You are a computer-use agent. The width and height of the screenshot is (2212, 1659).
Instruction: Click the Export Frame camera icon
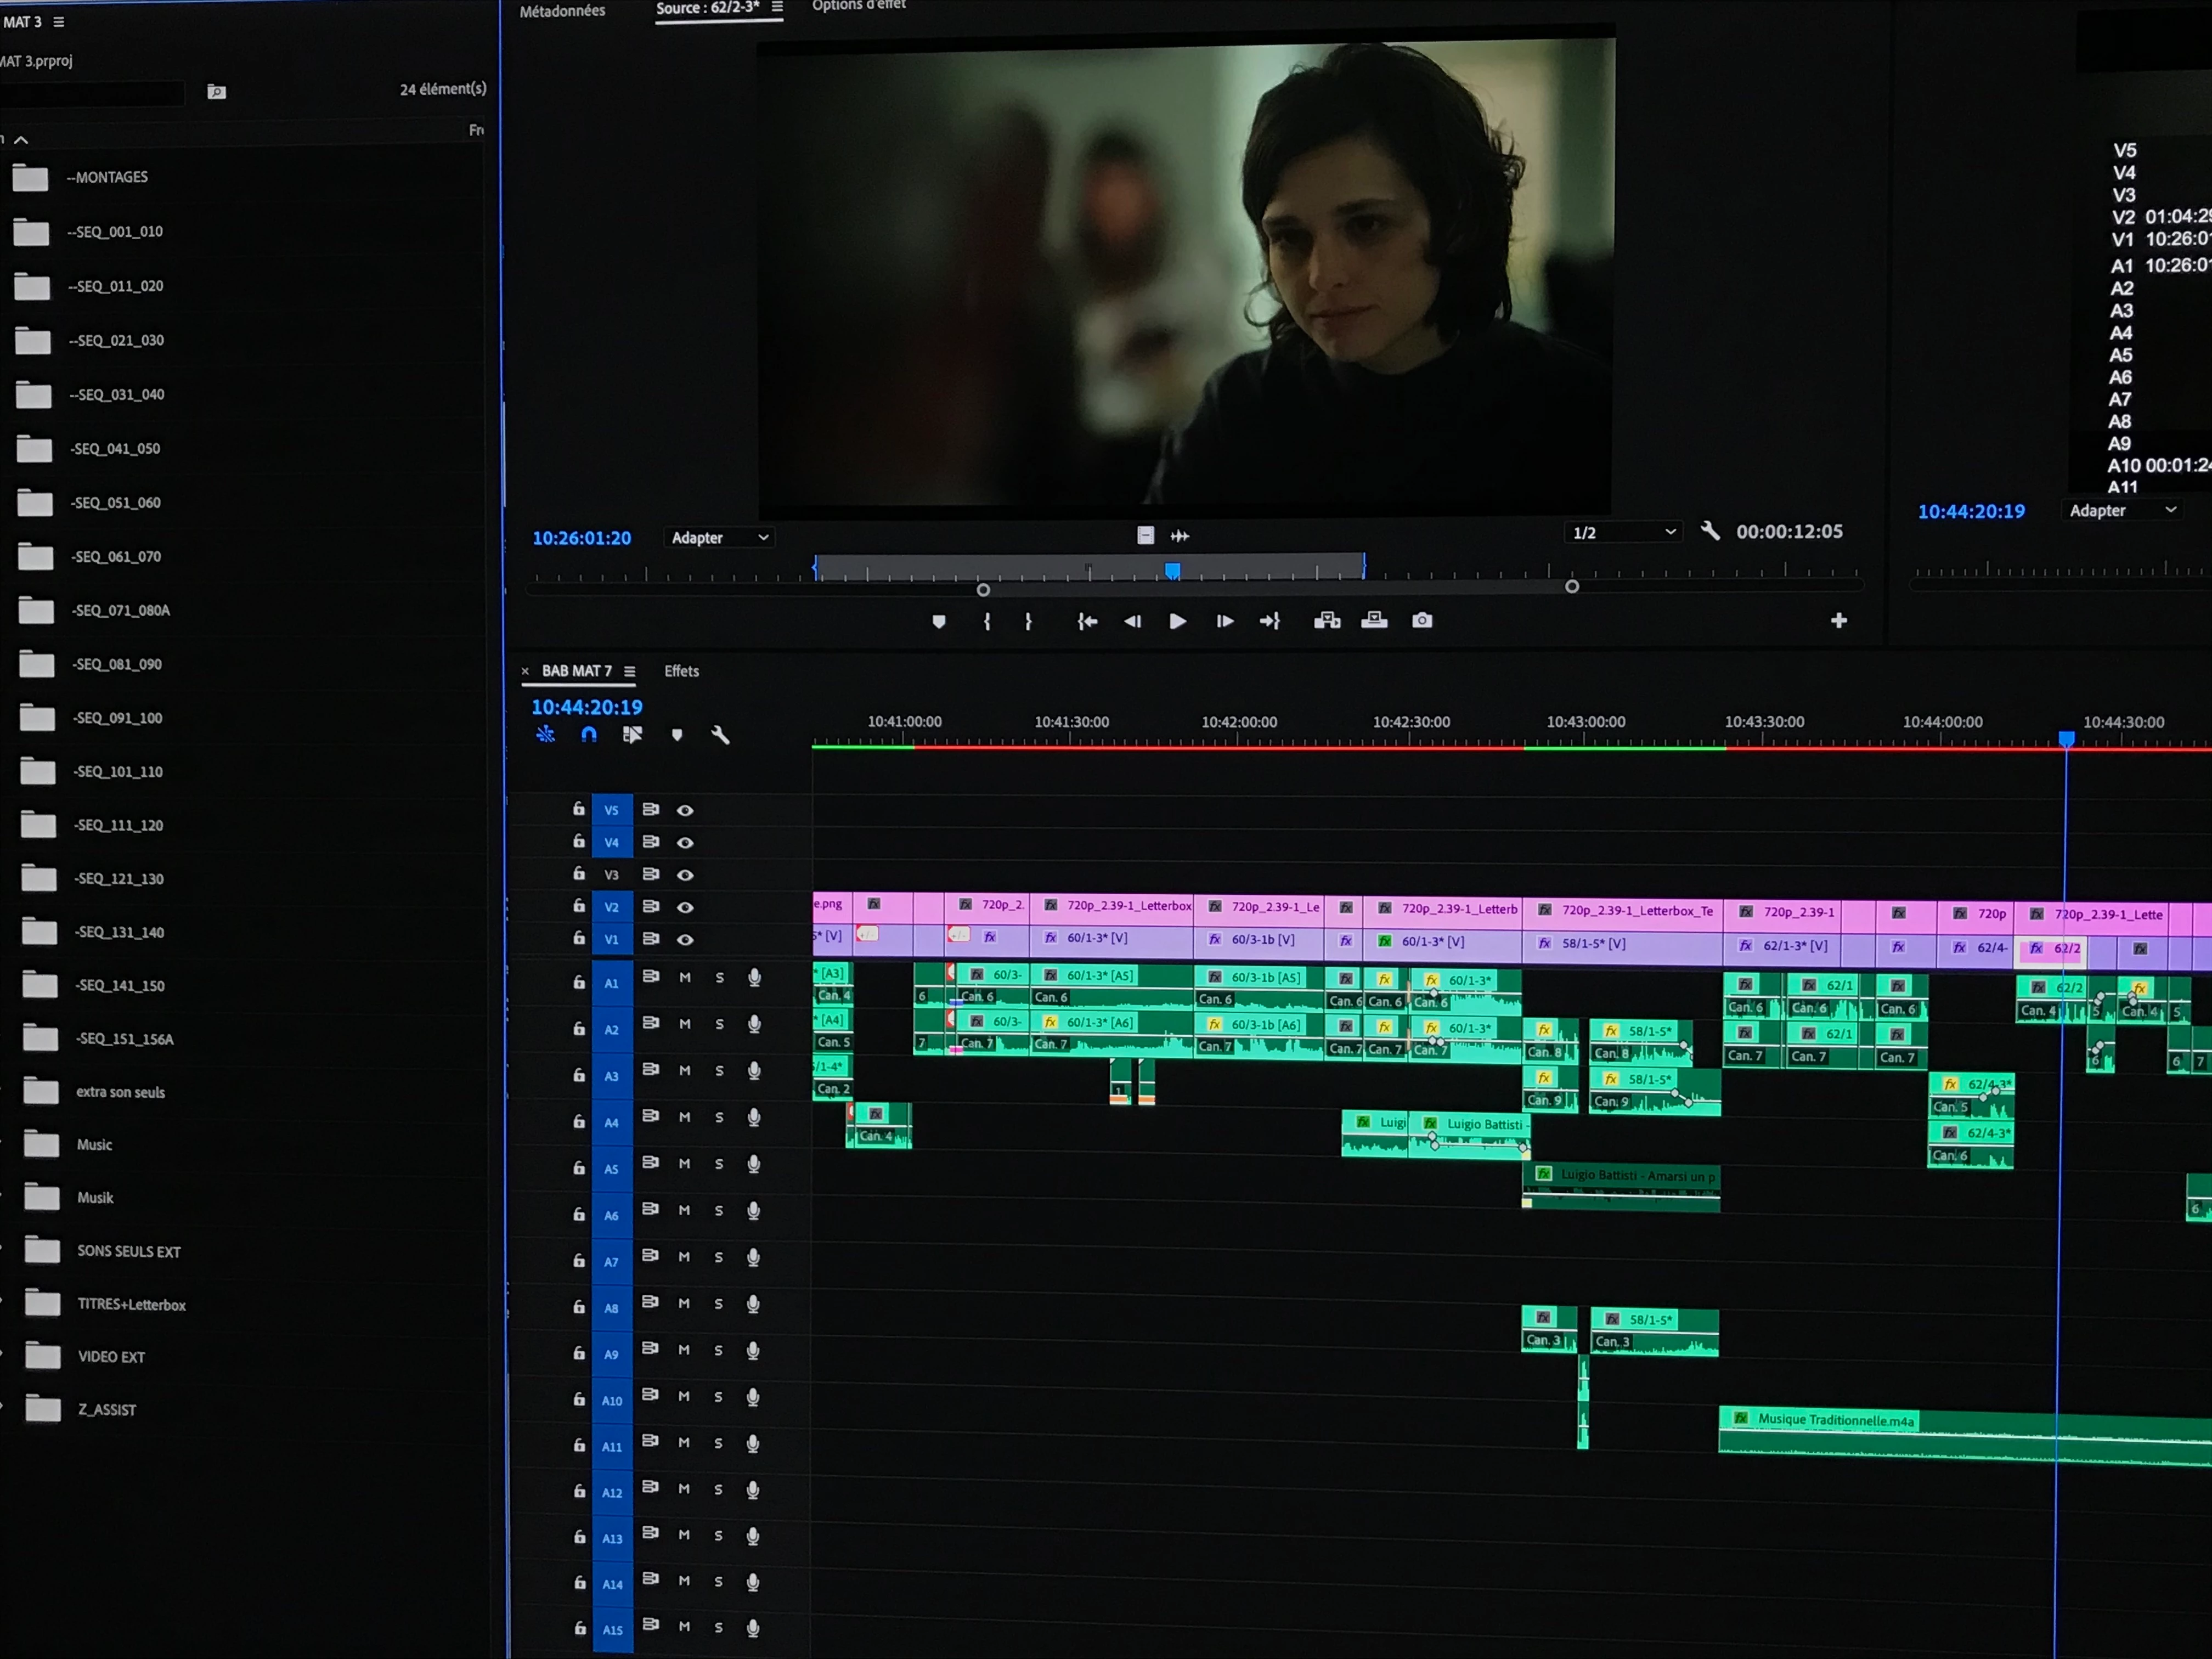(x=1421, y=621)
